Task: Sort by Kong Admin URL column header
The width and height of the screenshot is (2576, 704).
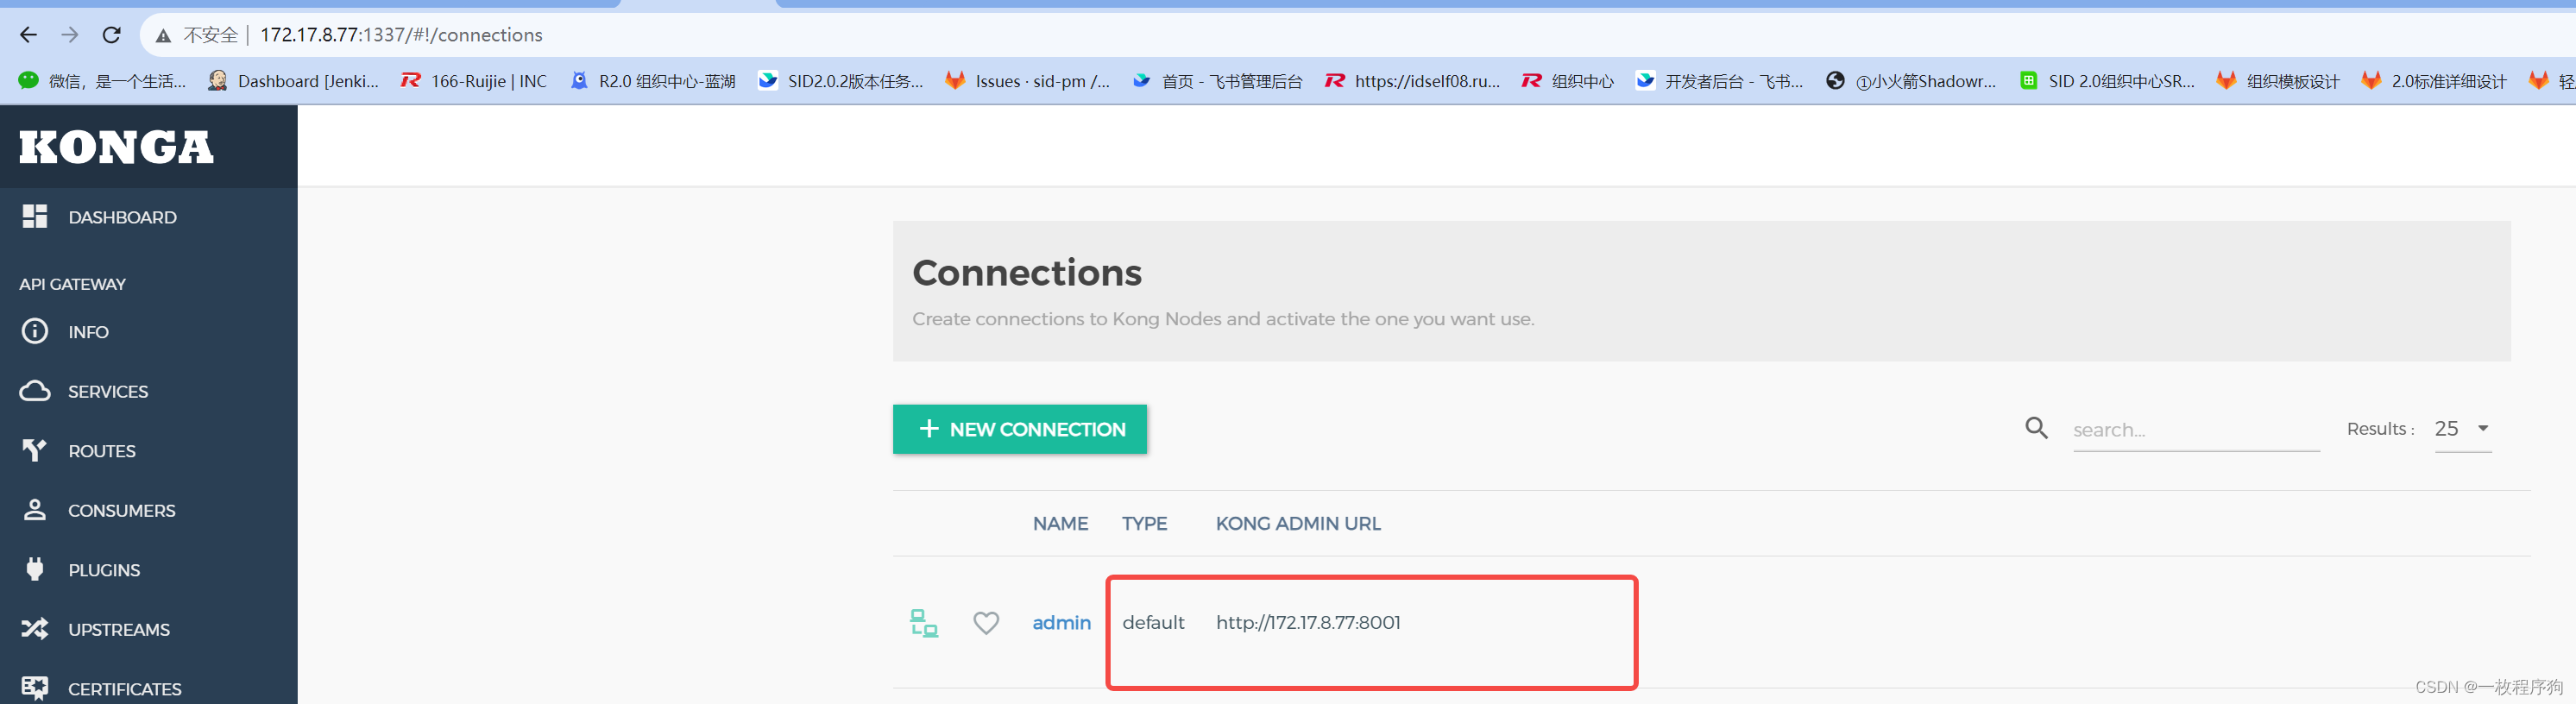Action: point(1297,524)
